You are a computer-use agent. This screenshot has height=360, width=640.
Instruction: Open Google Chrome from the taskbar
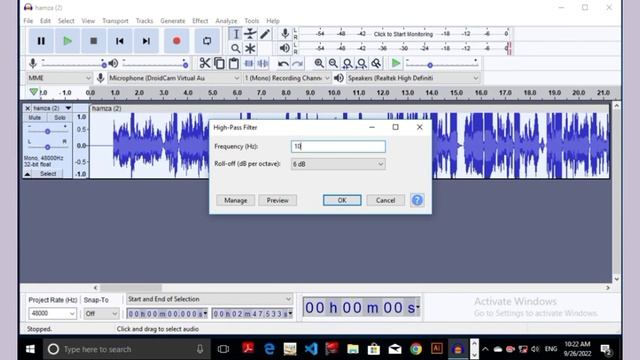pyautogui.click(x=416, y=349)
